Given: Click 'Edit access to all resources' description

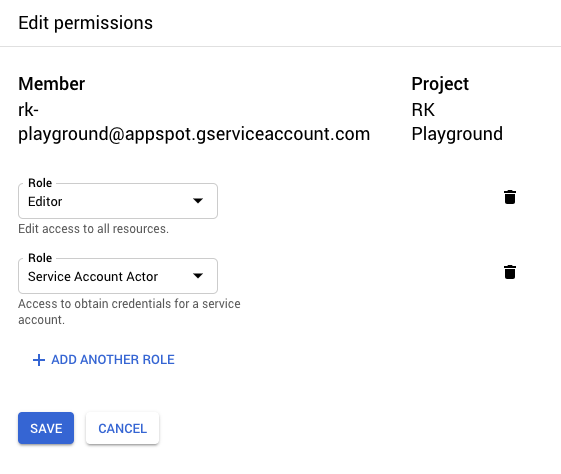Looking at the screenshot, I should [93, 229].
